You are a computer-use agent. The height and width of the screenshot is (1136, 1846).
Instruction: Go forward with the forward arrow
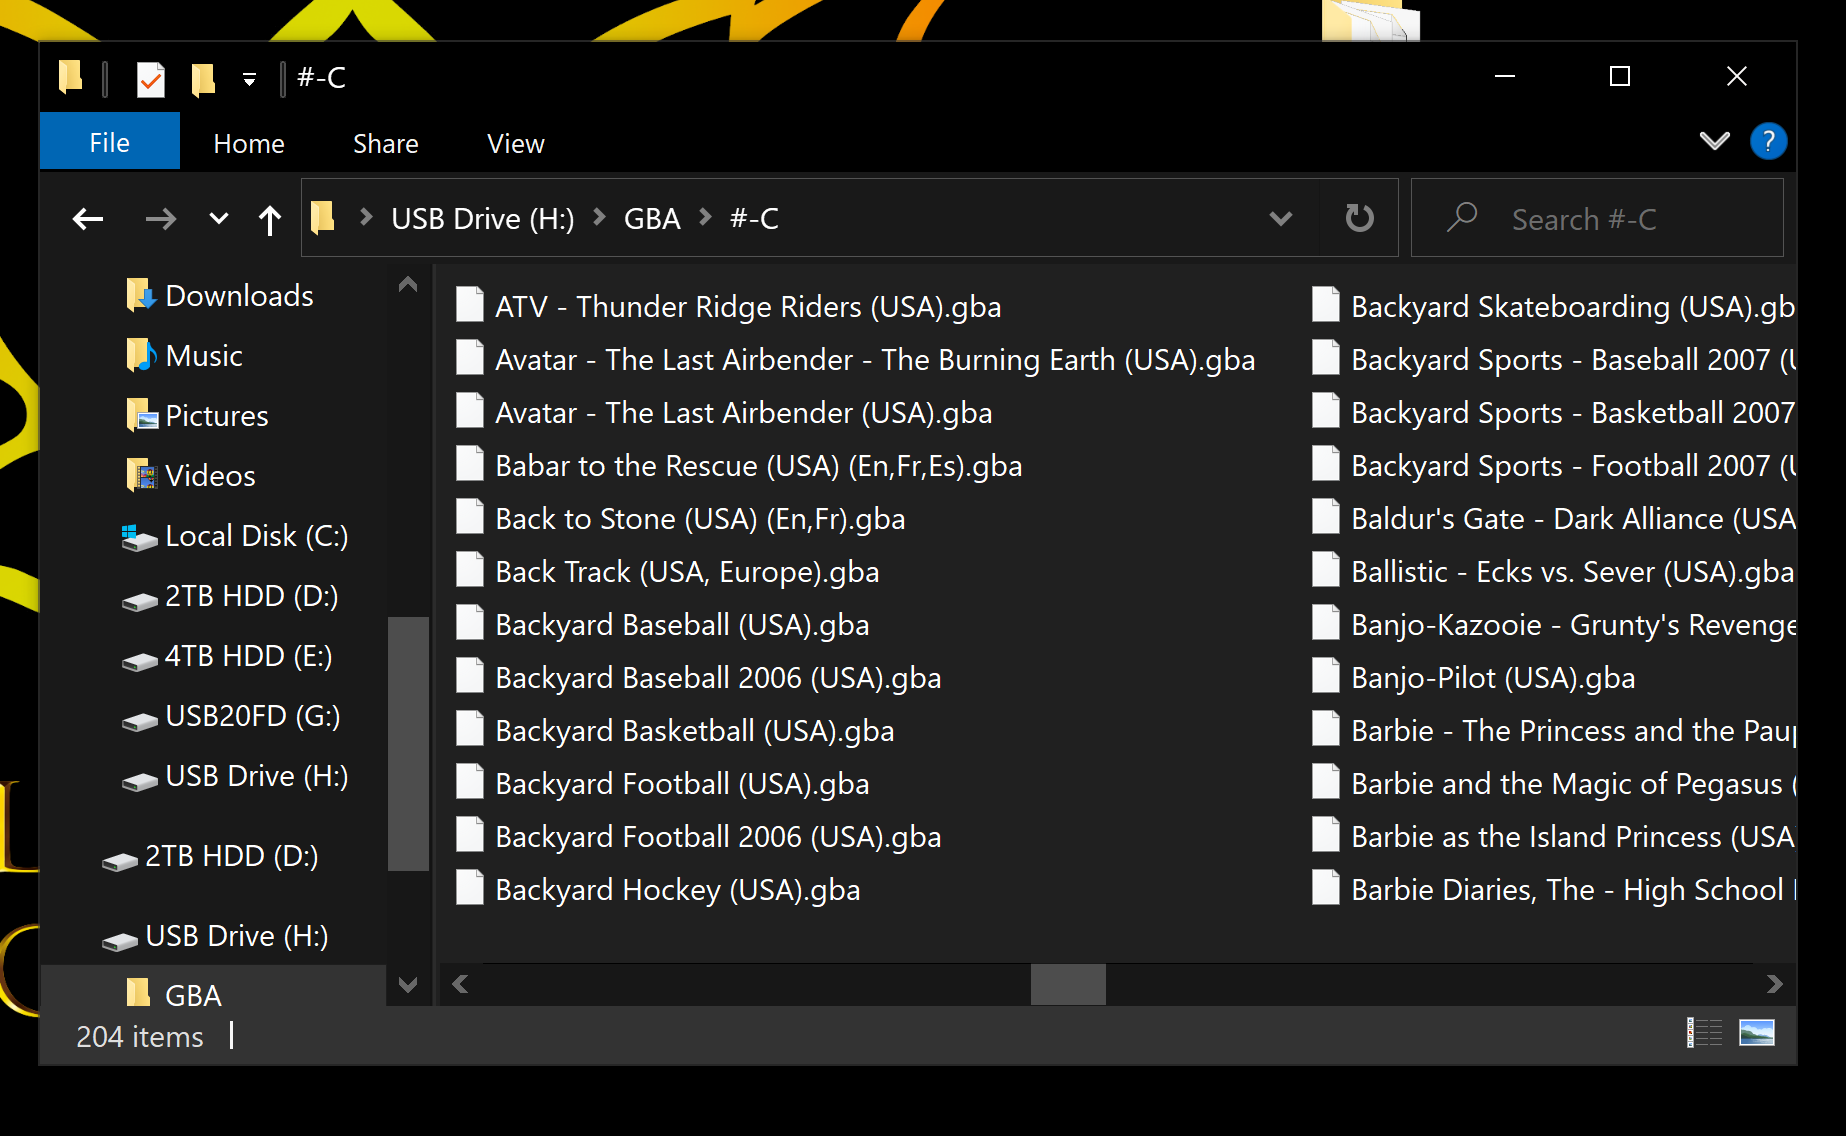coord(160,218)
